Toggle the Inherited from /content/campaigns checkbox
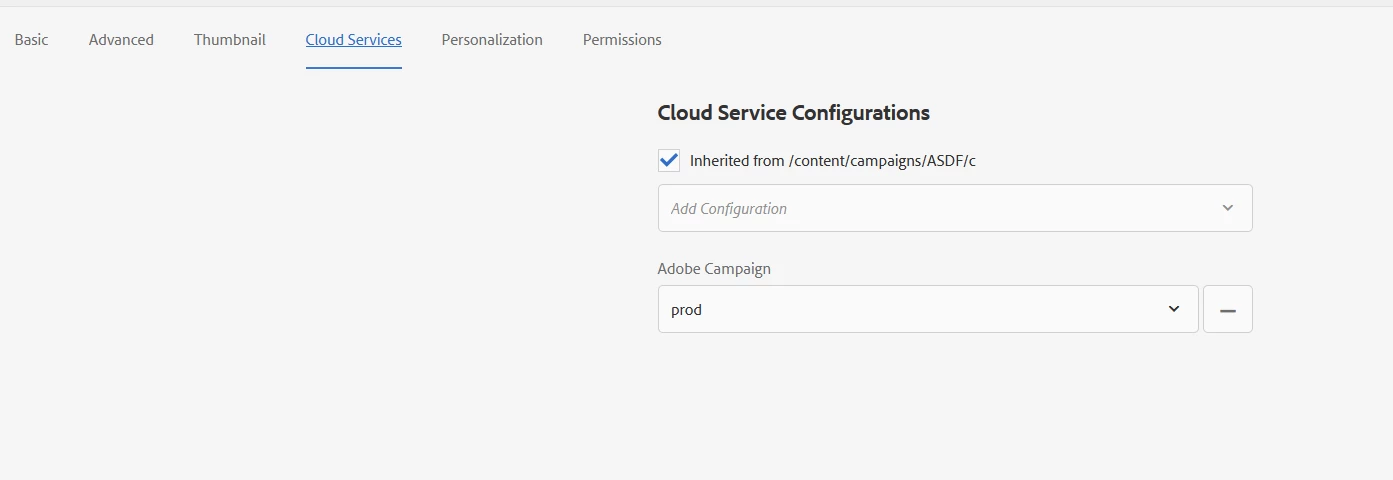 [669, 160]
